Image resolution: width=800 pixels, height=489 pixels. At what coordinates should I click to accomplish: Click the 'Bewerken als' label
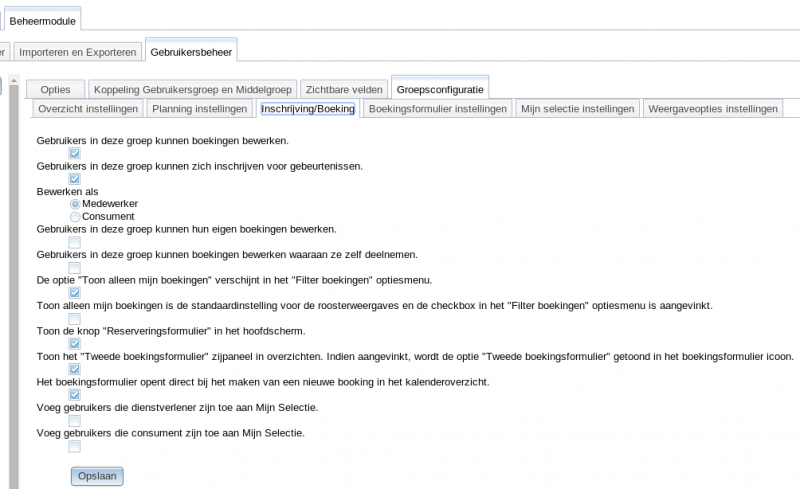tap(67, 191)
